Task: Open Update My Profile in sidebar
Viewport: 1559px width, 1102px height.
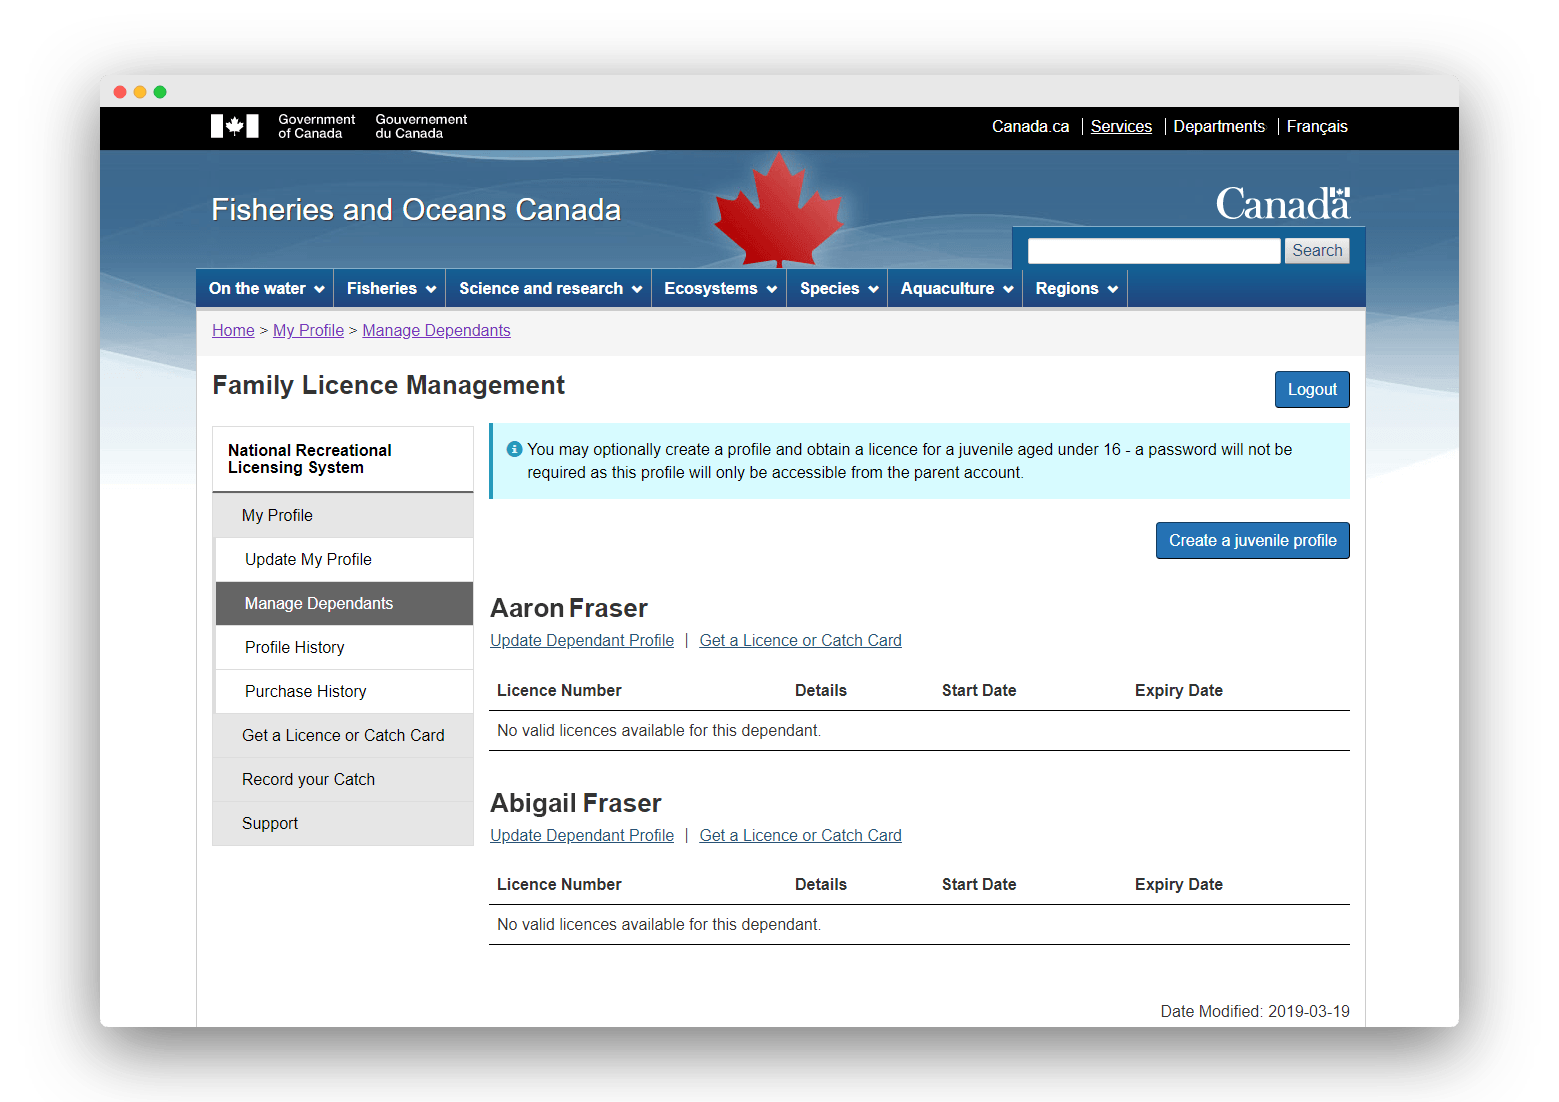Action: (344, 559)
